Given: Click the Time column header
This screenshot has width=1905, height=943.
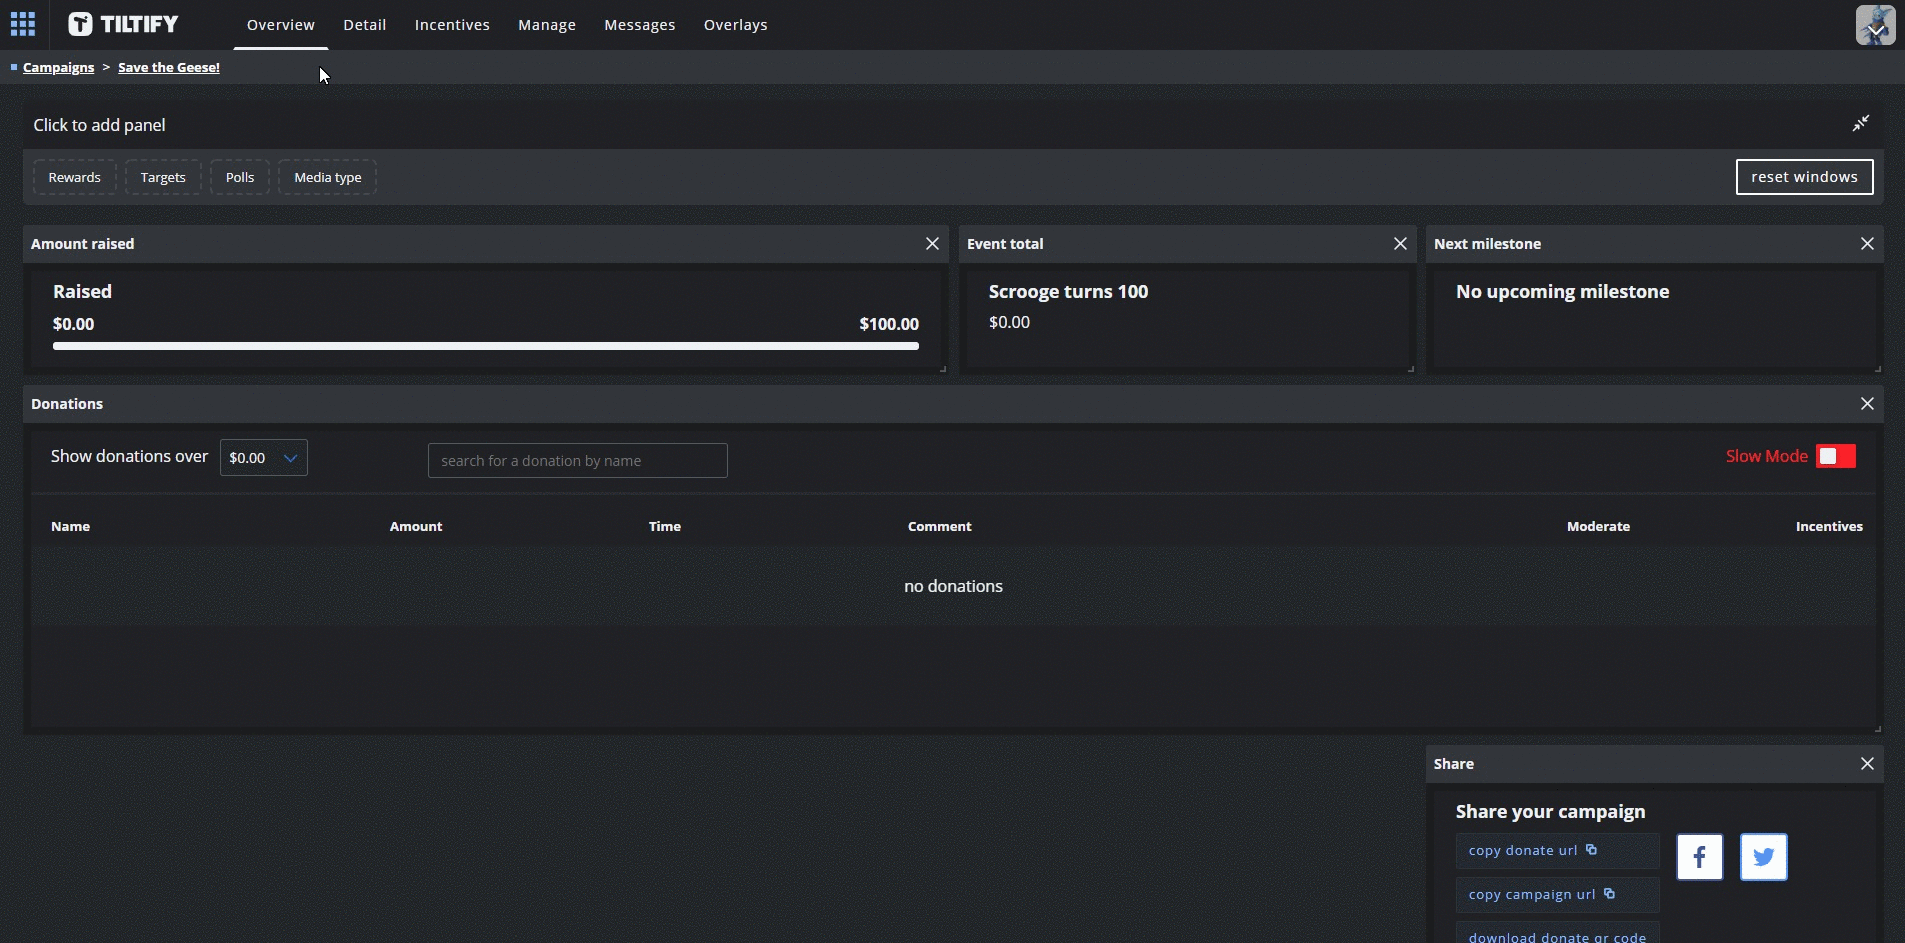Looking at the screenshot, I should pyautogui.click(x=665, y=526).
